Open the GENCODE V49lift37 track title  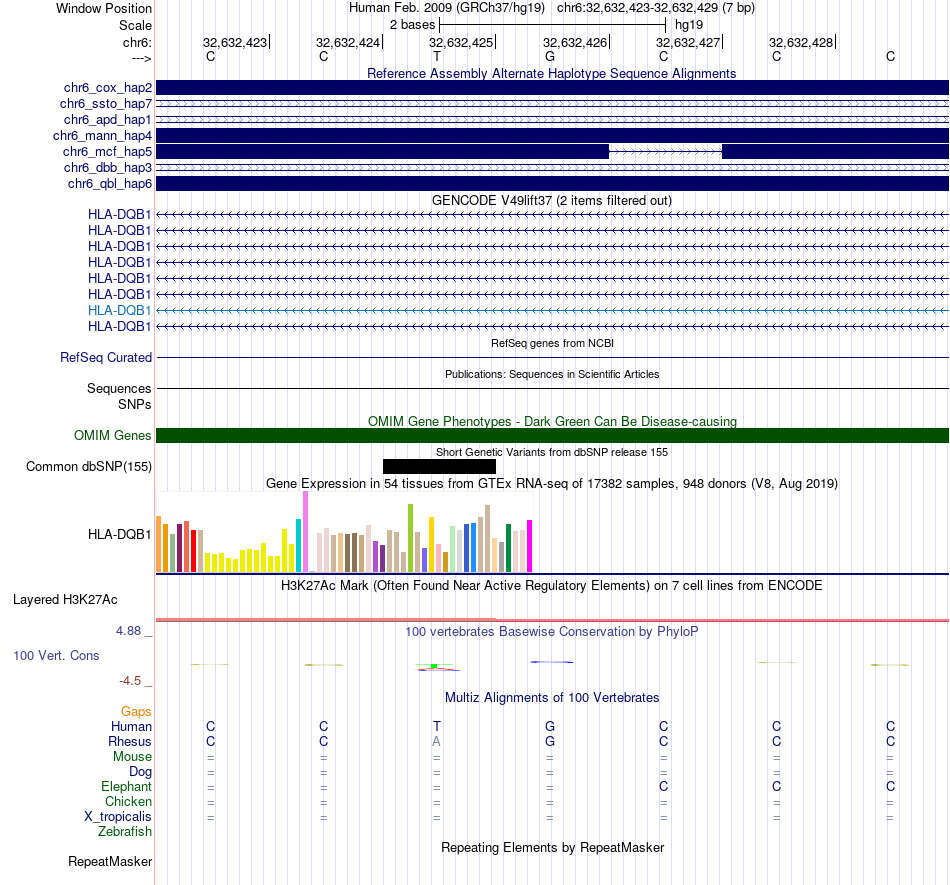pos(551,201)
